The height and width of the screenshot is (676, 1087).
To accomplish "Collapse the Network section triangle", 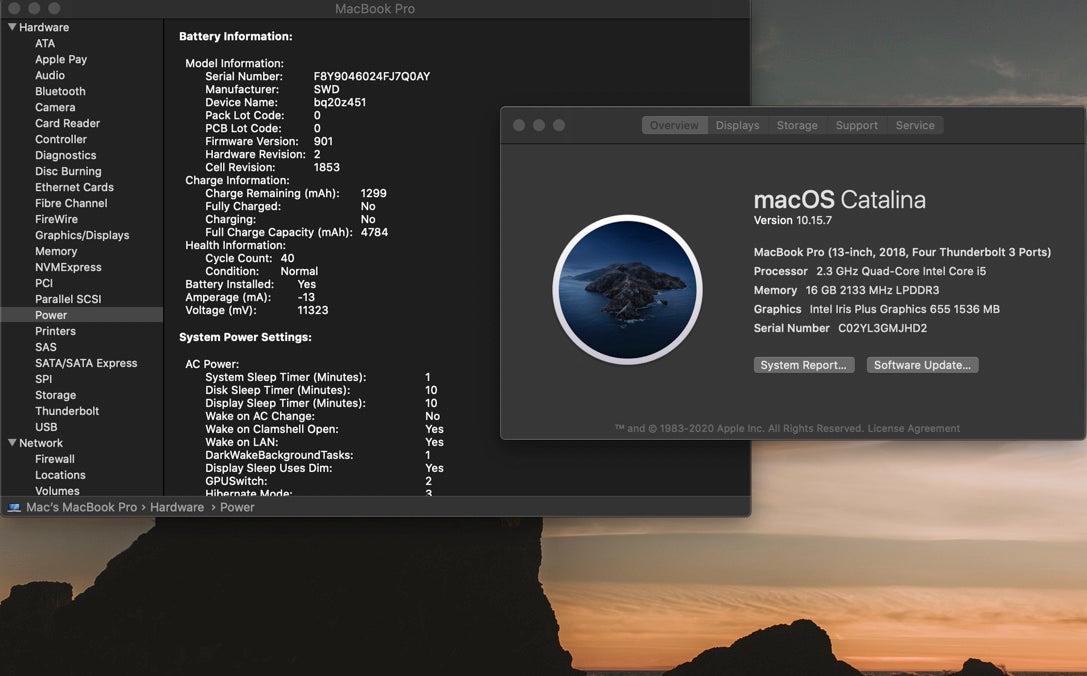I will 12,443.
